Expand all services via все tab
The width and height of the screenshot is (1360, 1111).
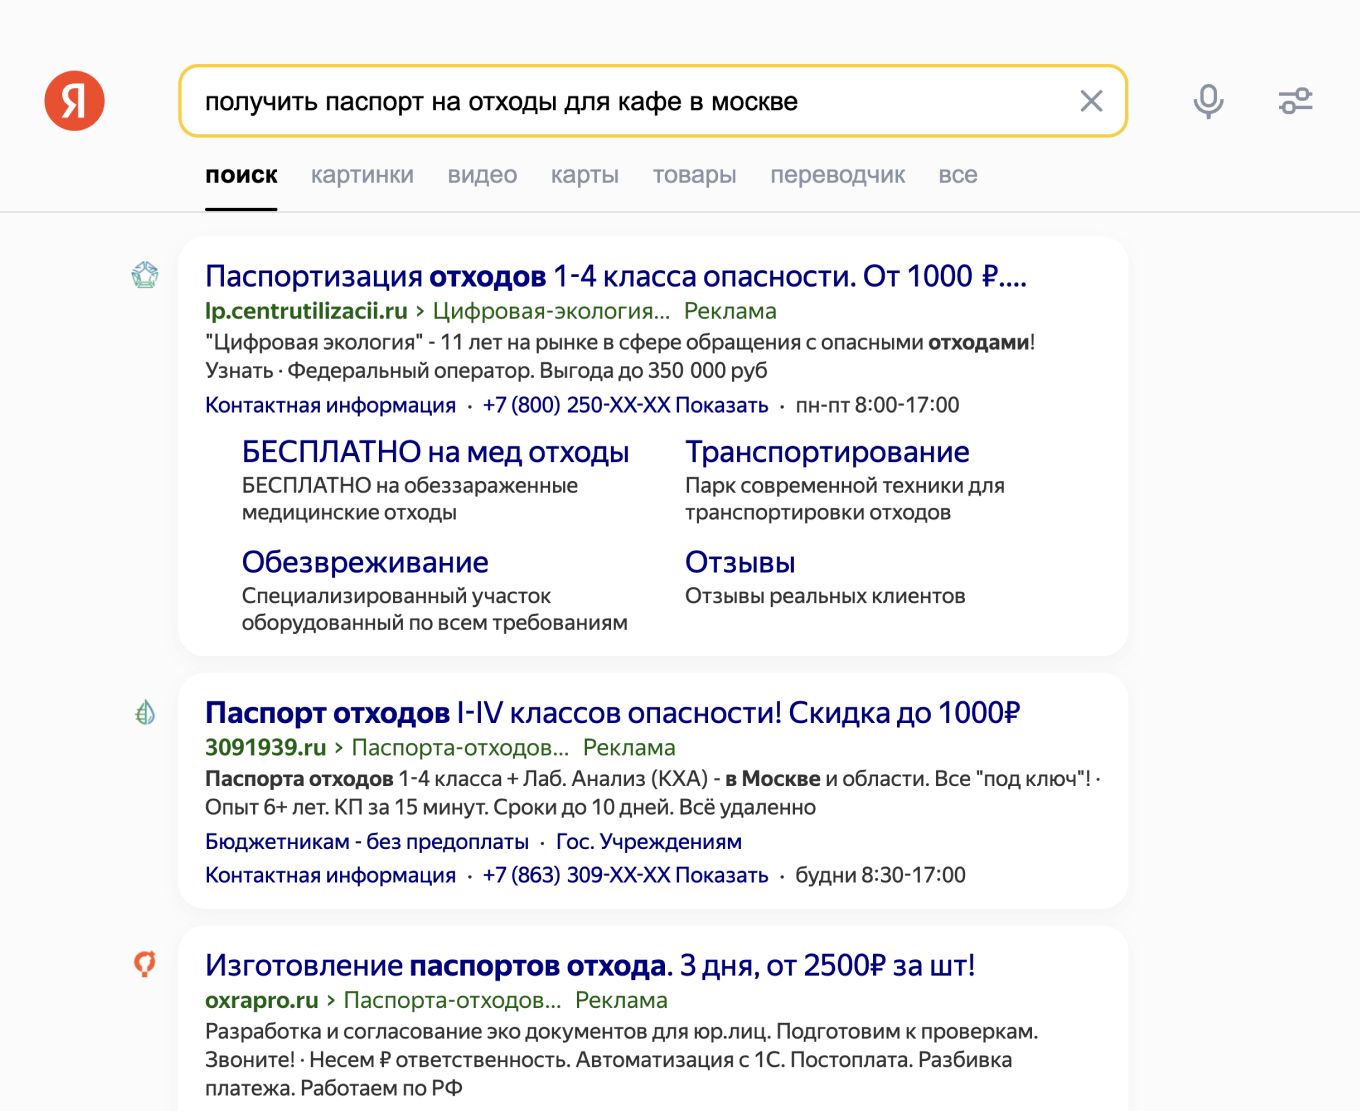click(x=957, y=175)
